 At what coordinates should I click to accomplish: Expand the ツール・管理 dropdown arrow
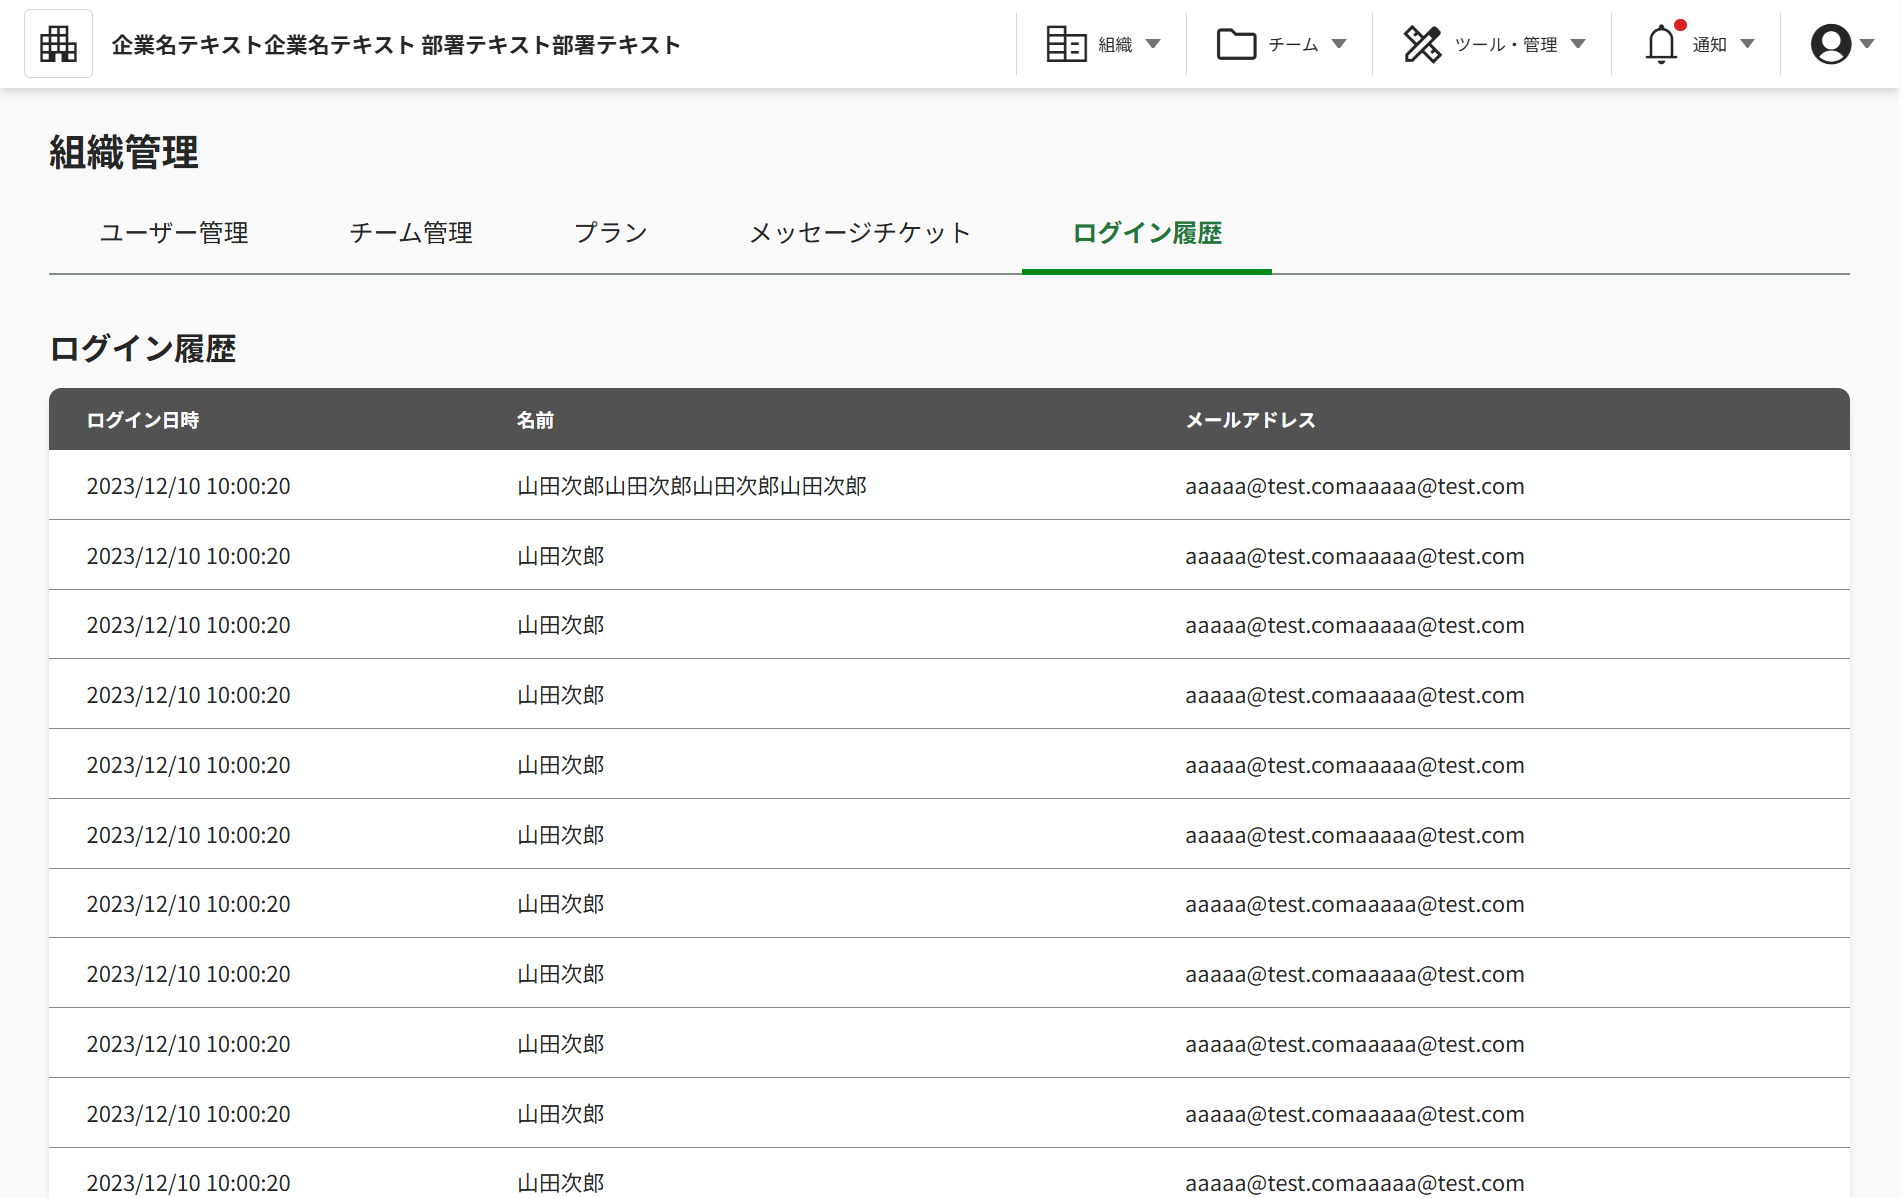(x=1578, y=44)
